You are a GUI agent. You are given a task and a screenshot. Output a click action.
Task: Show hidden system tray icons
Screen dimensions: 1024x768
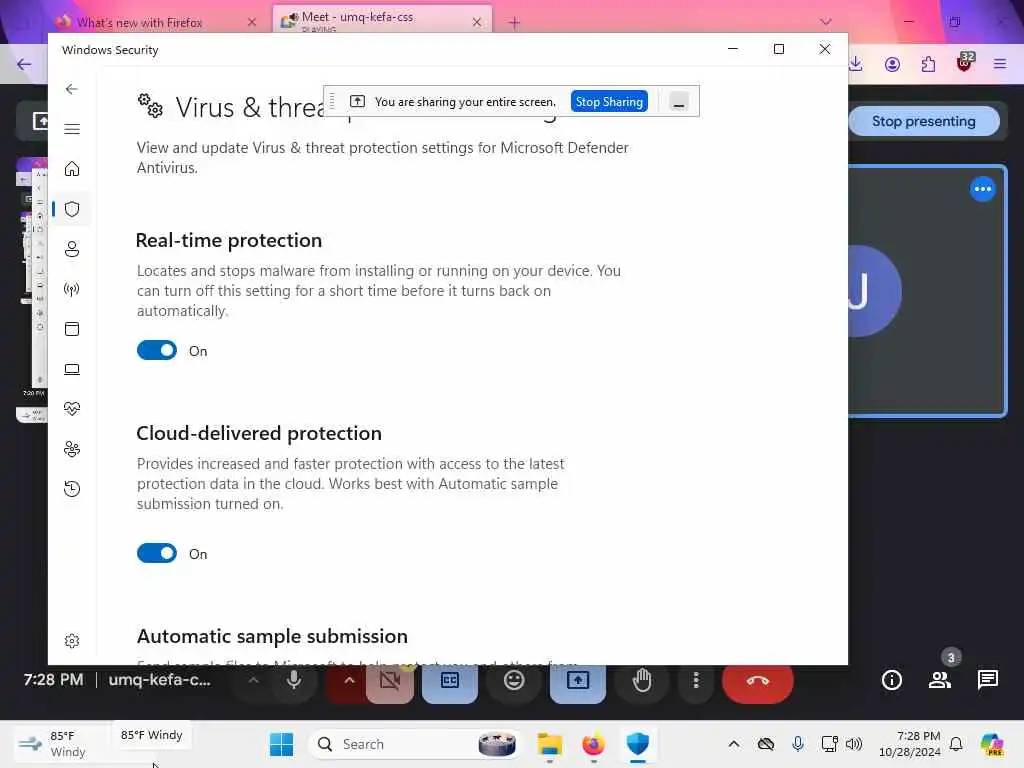pyautogui.click(x=734, y=744)
